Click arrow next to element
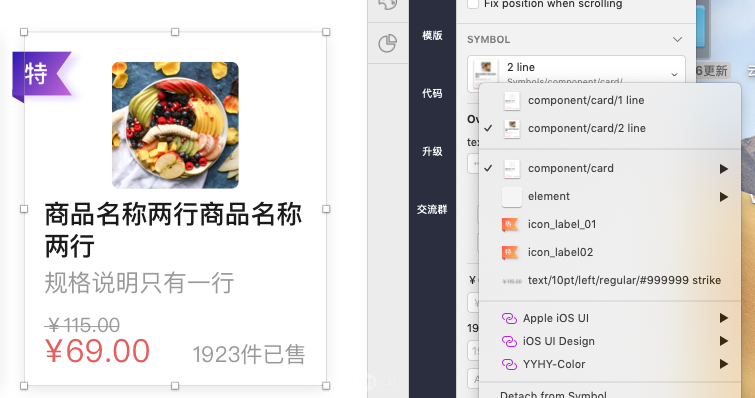This screenshot has height=398, width=755. tap(724, 197)
